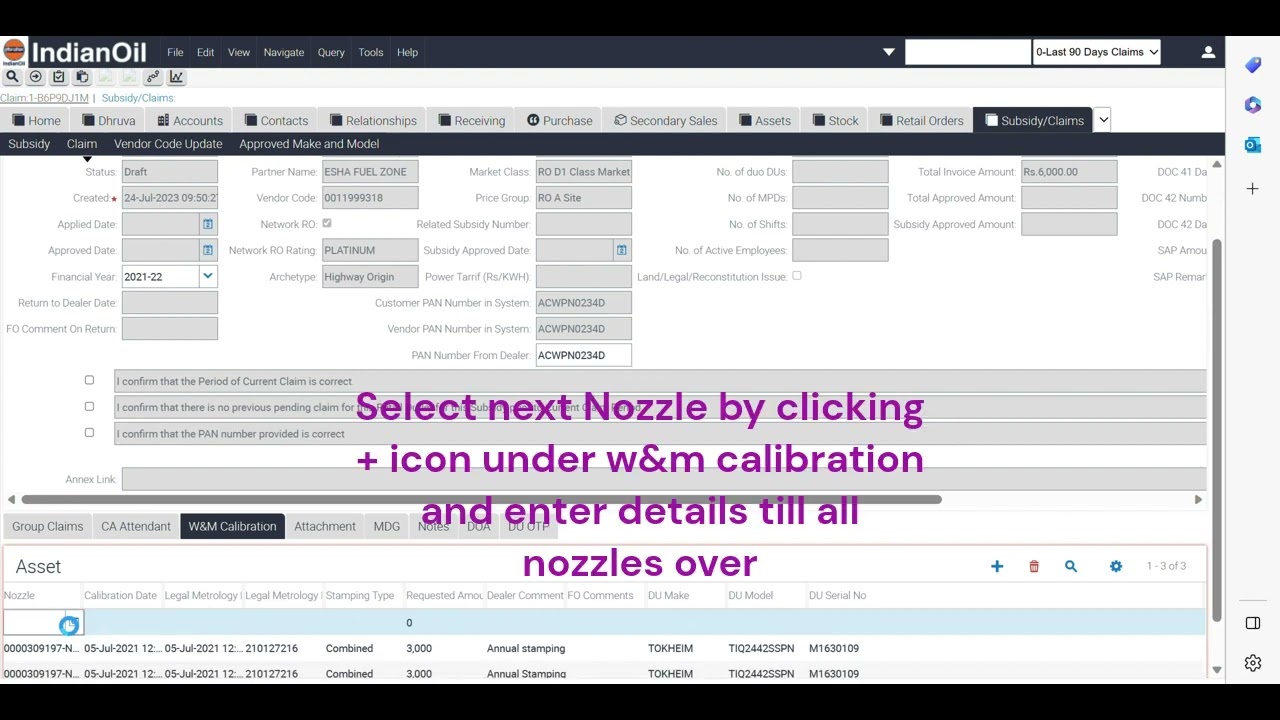Open the blue tag sidebar icon

coord(1253,65)
